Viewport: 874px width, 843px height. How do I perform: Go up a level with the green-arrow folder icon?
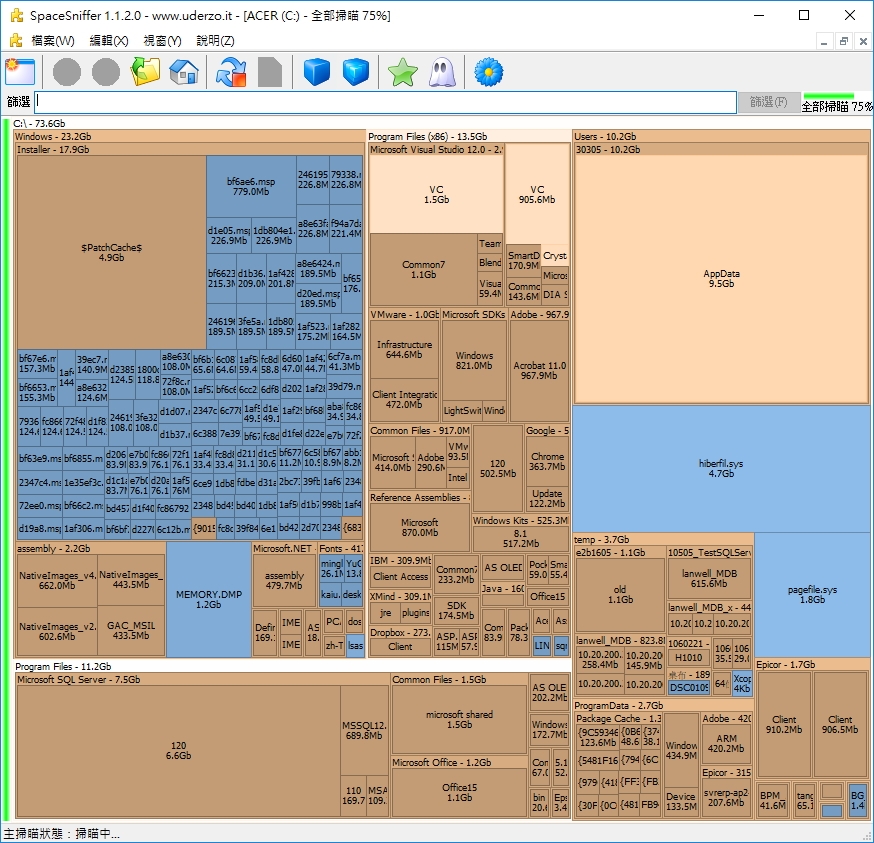(x=145, y=72)
